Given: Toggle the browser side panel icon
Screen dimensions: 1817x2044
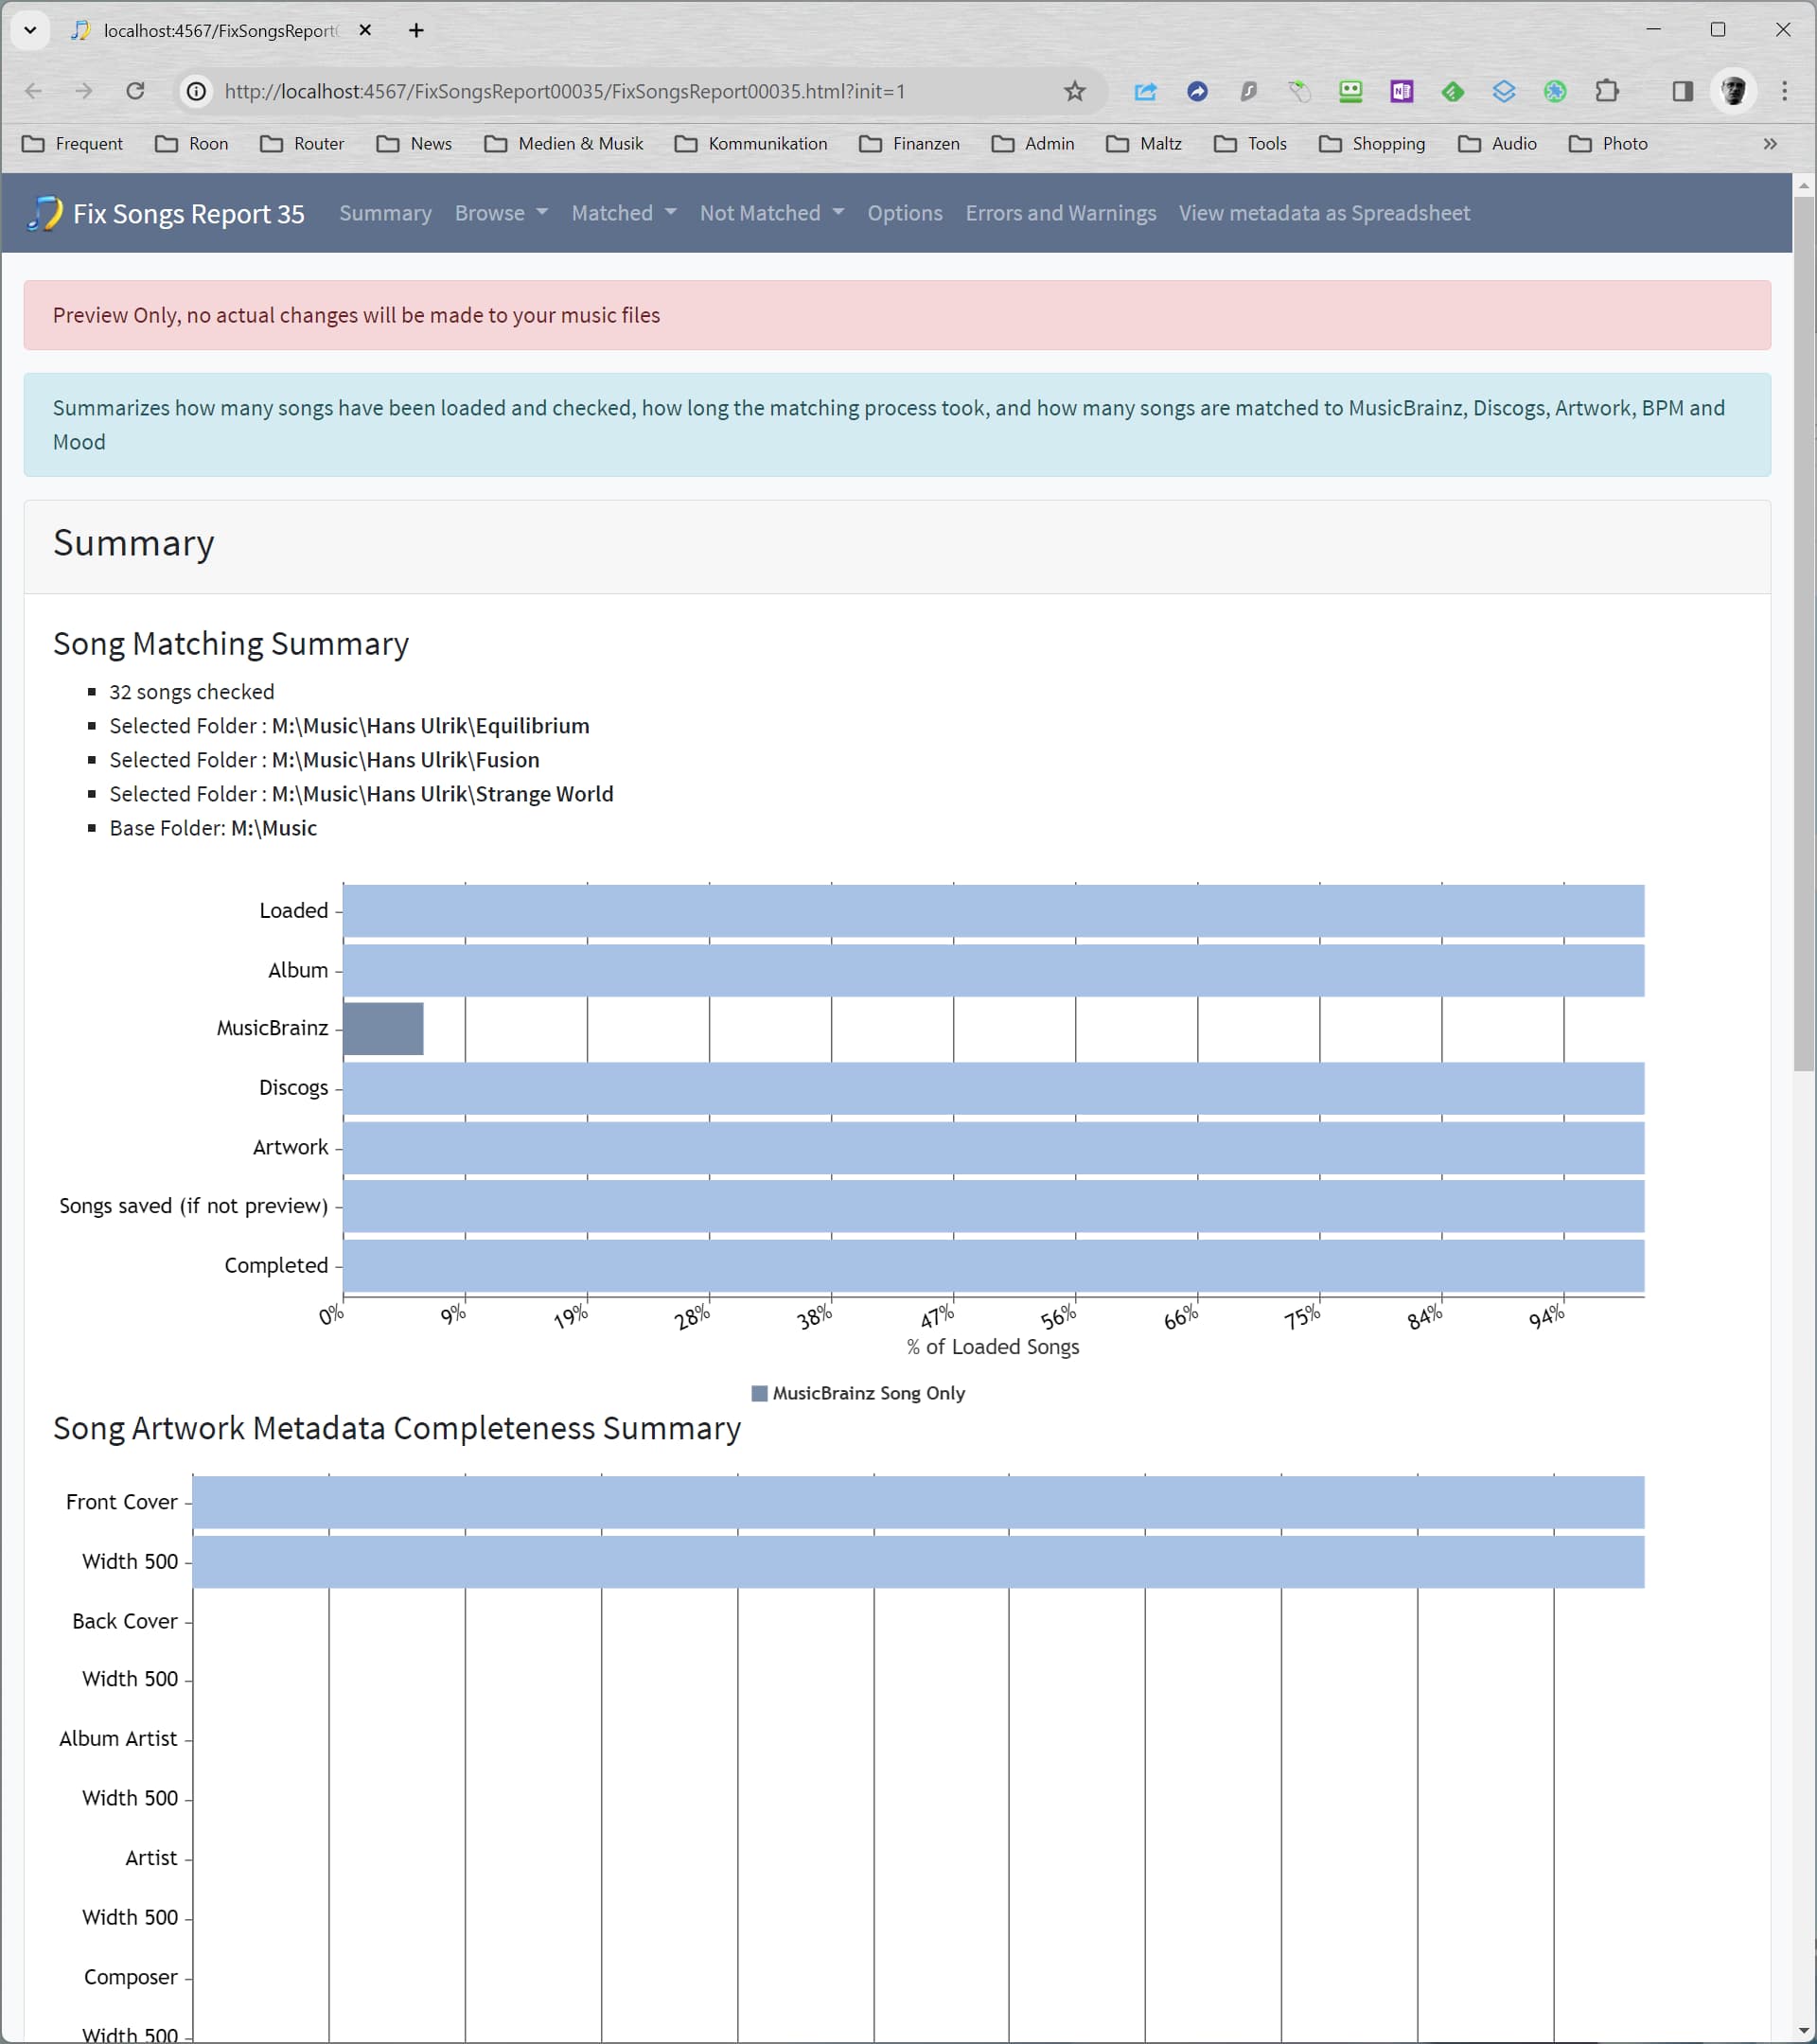Looking at the screenshot, I should click(x=1682, y=91).
